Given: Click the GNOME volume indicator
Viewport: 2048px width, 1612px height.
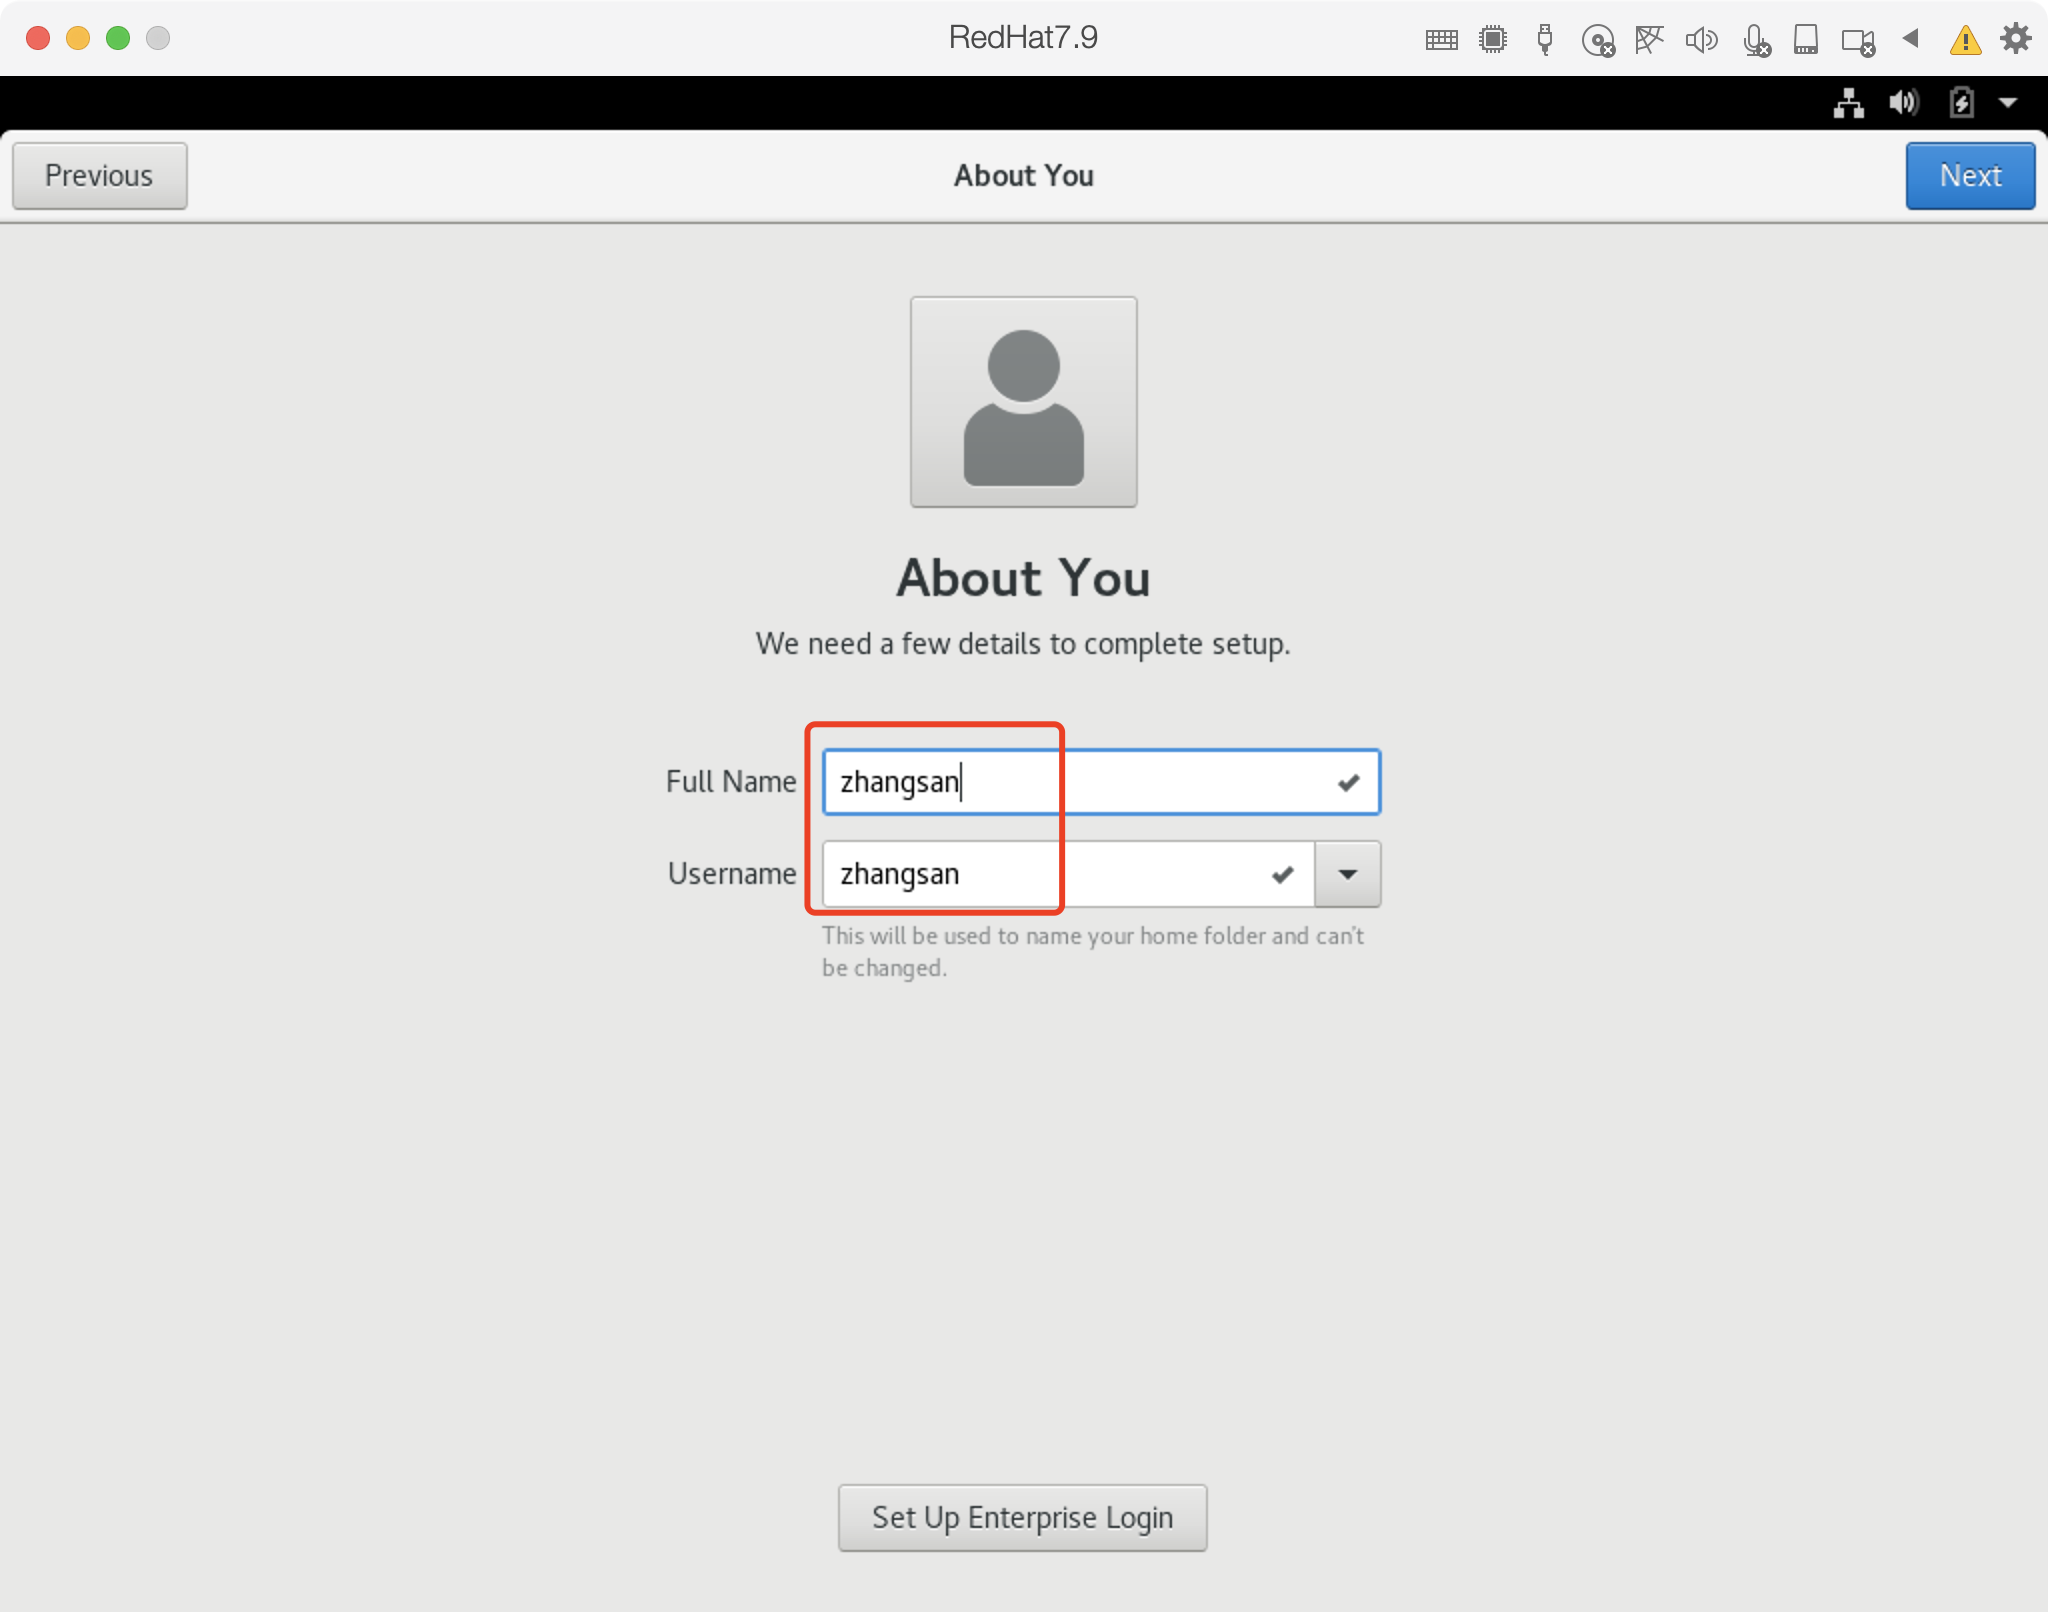Looking at the screenshot, I should click(x=1903, y=102).
